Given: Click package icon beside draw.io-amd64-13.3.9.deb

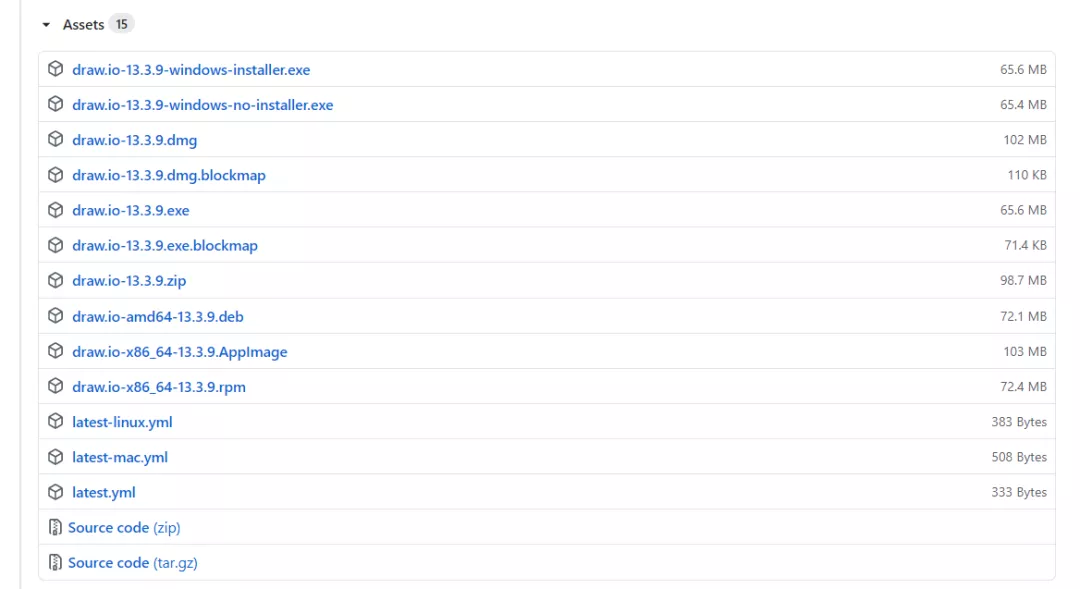Looking at the screenshot, I should pos(56,316).
